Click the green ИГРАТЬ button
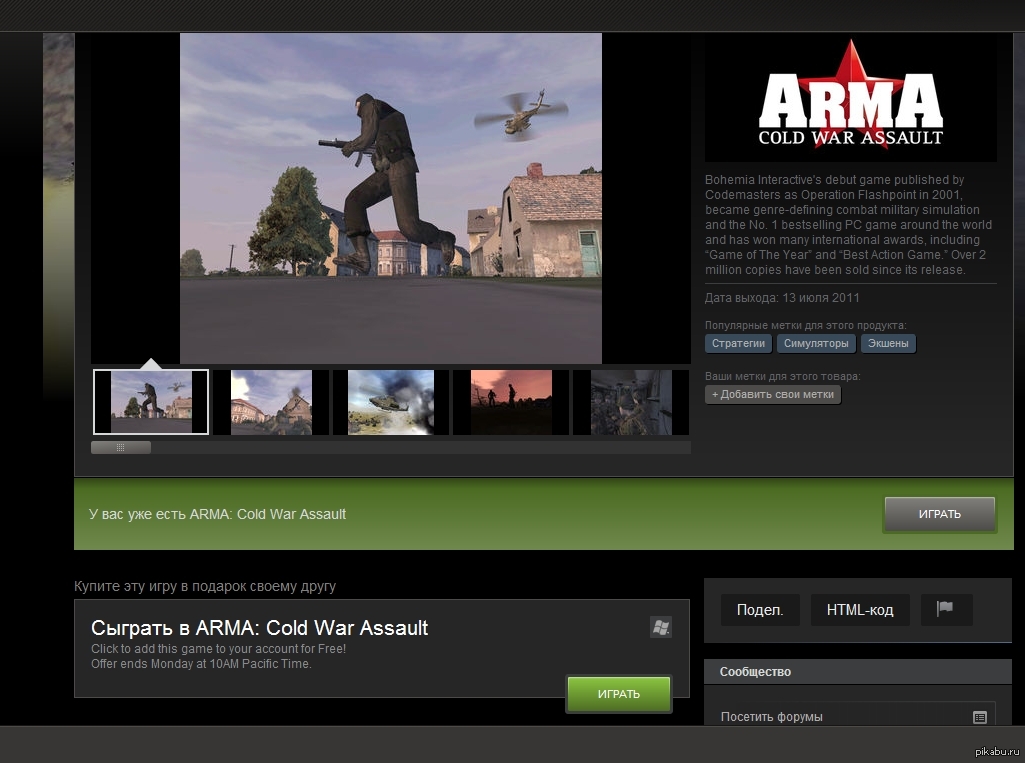The width and height of the screenshot is (1025, 763). (618, 694)
